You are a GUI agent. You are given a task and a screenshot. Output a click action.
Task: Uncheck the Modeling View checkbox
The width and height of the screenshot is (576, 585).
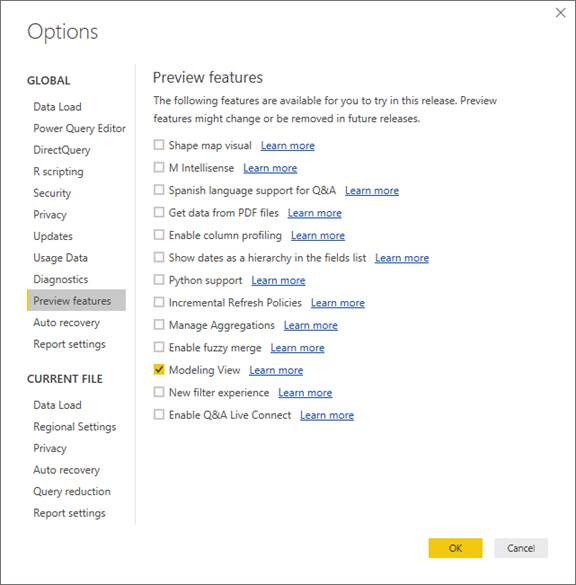click(x=159, y=369)
